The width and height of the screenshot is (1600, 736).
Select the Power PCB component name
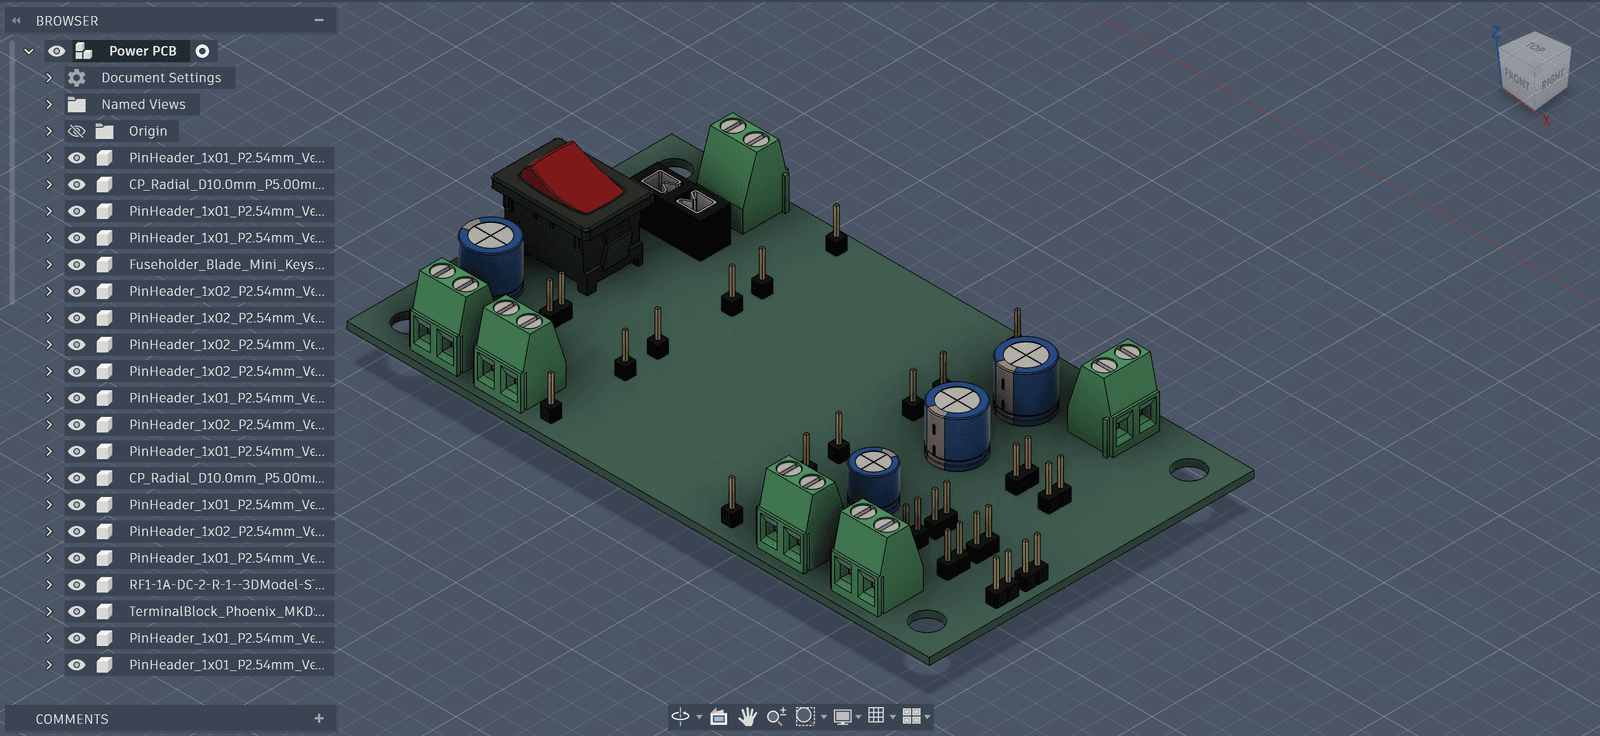142,51
